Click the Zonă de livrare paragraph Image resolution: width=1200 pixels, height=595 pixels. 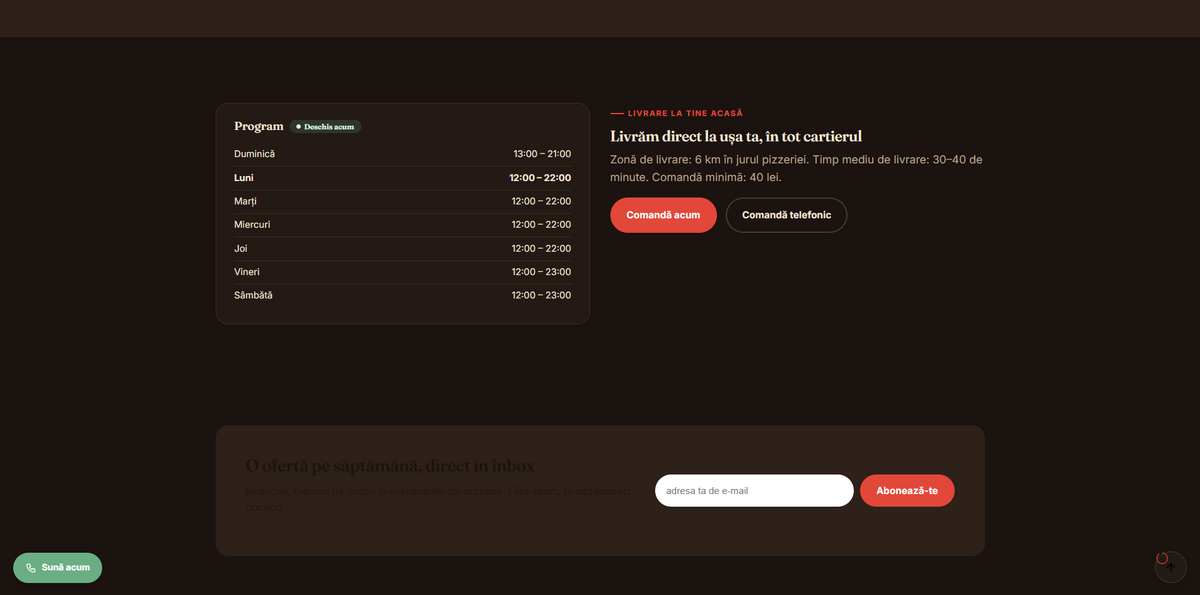[x=797, y=168]
